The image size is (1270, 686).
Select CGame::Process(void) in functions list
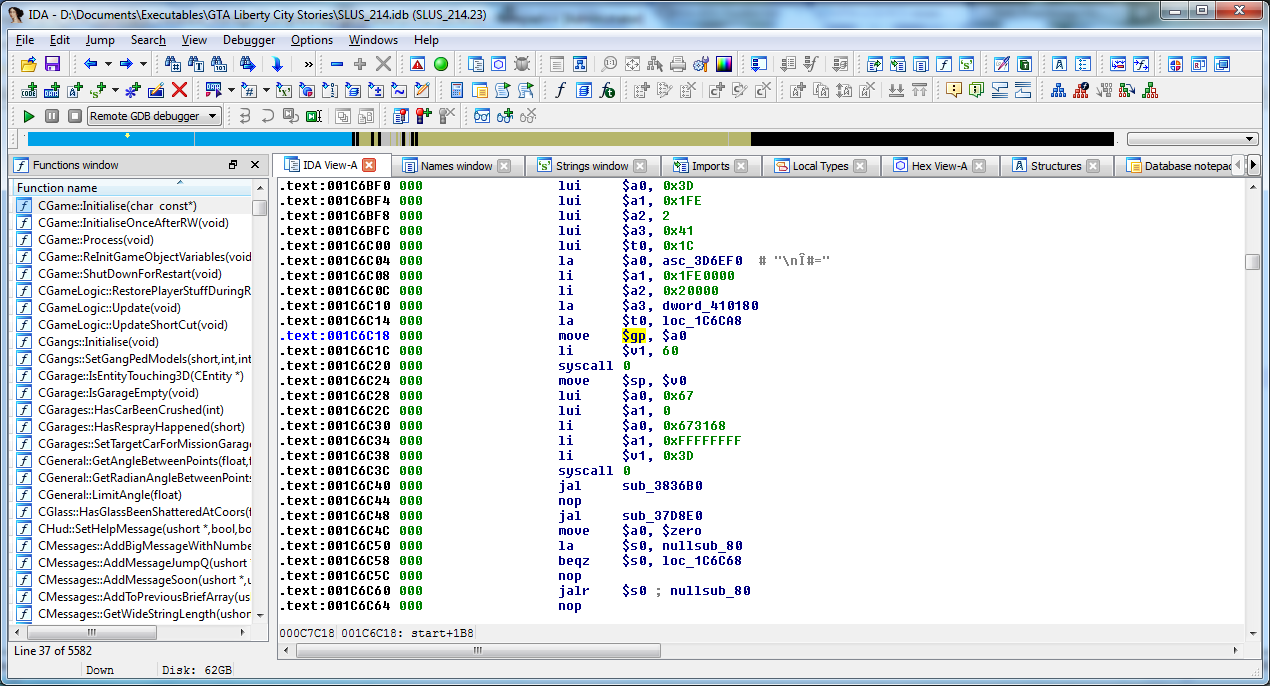[96, 240]
